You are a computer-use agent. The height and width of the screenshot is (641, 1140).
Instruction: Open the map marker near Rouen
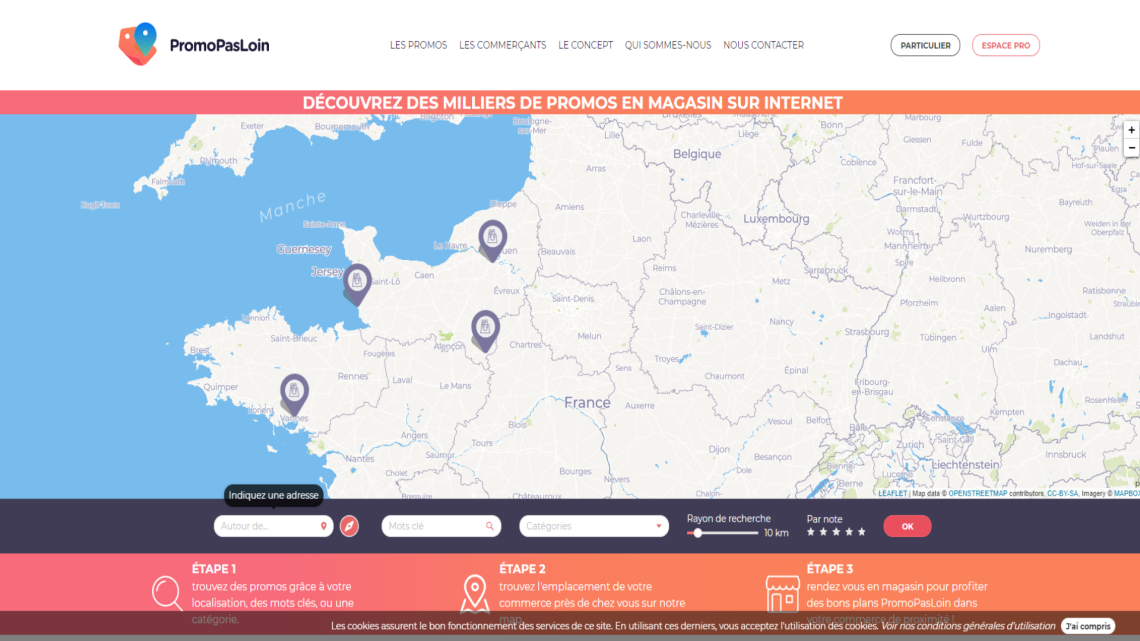[x=492, y=240]
